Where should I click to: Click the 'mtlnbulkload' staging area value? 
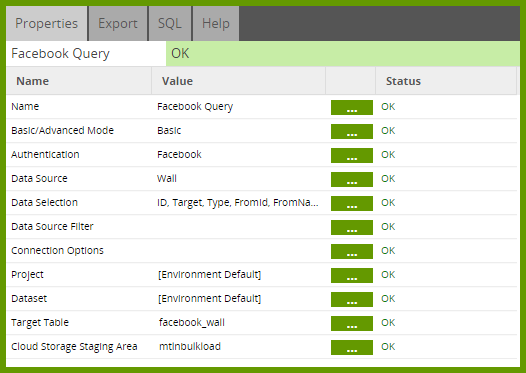tap(190, 347)
